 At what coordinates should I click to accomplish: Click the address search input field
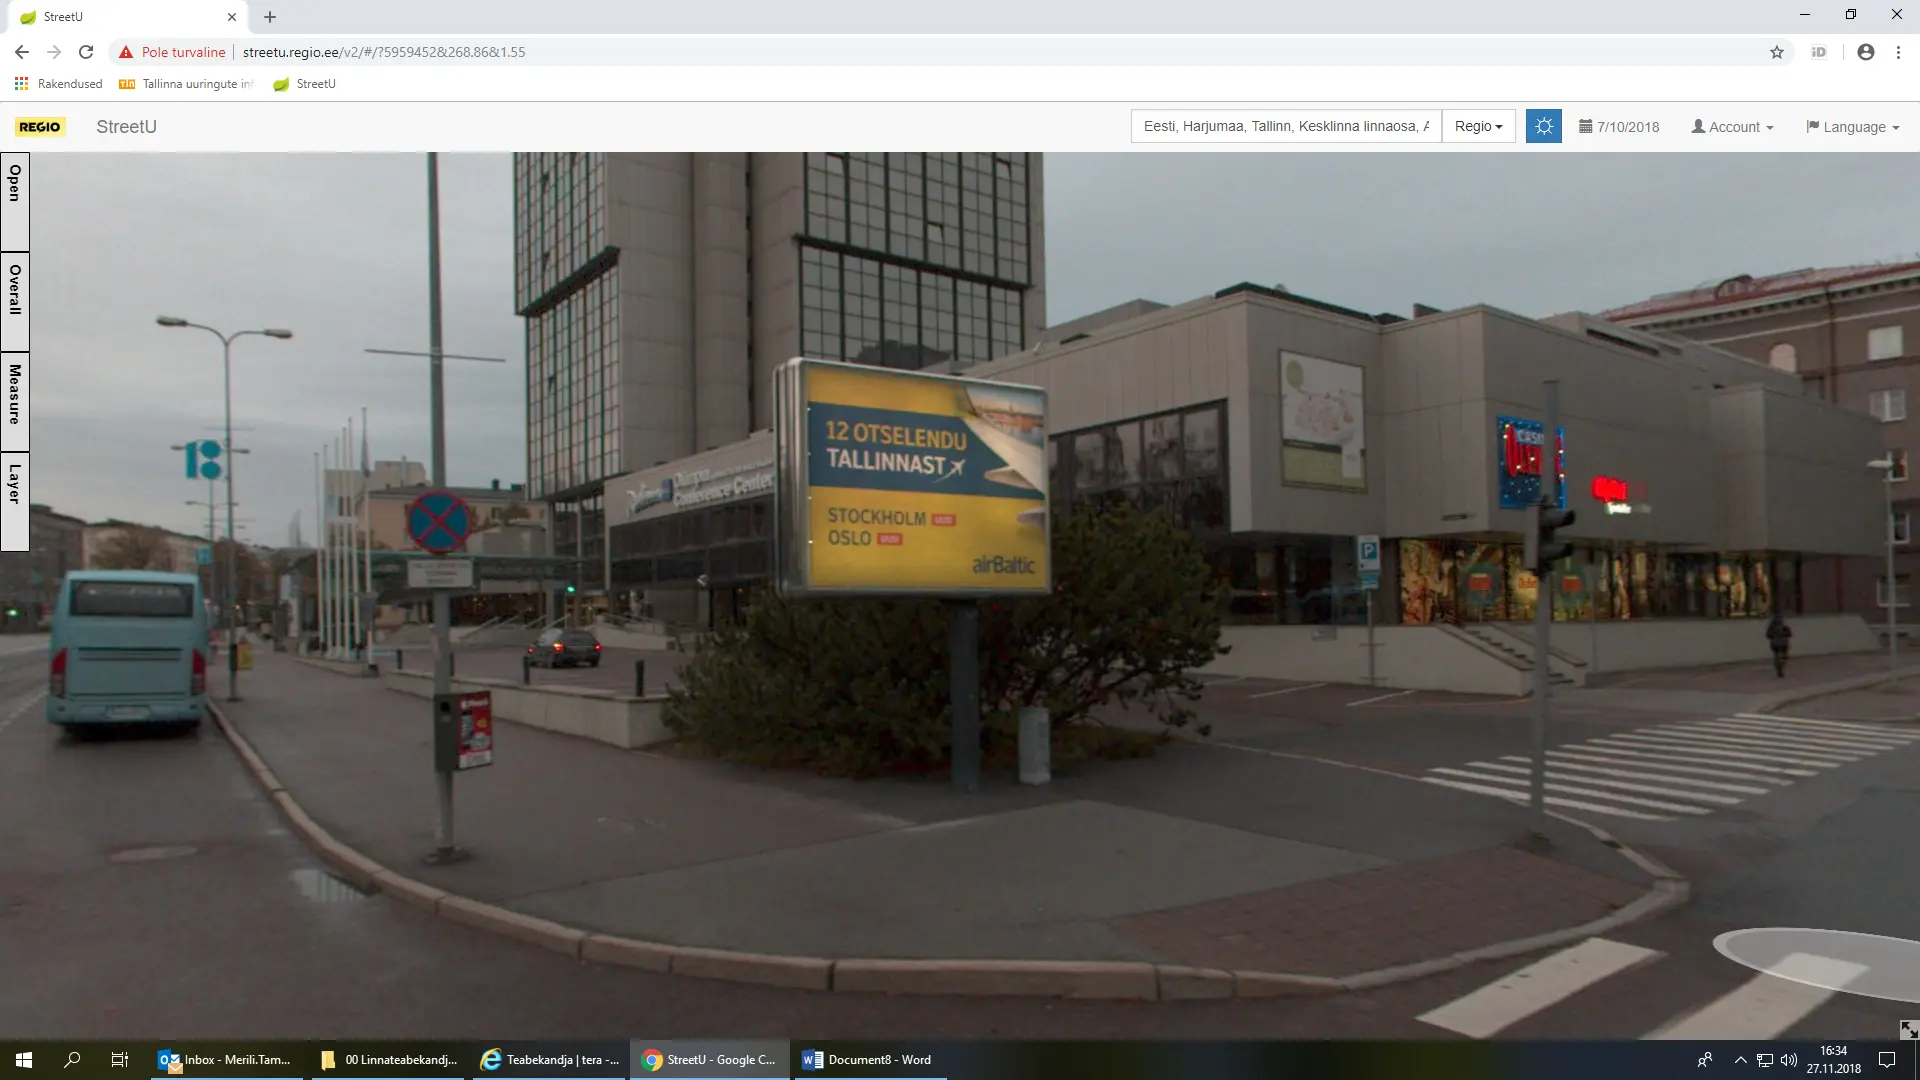(x=1285, y=127)
